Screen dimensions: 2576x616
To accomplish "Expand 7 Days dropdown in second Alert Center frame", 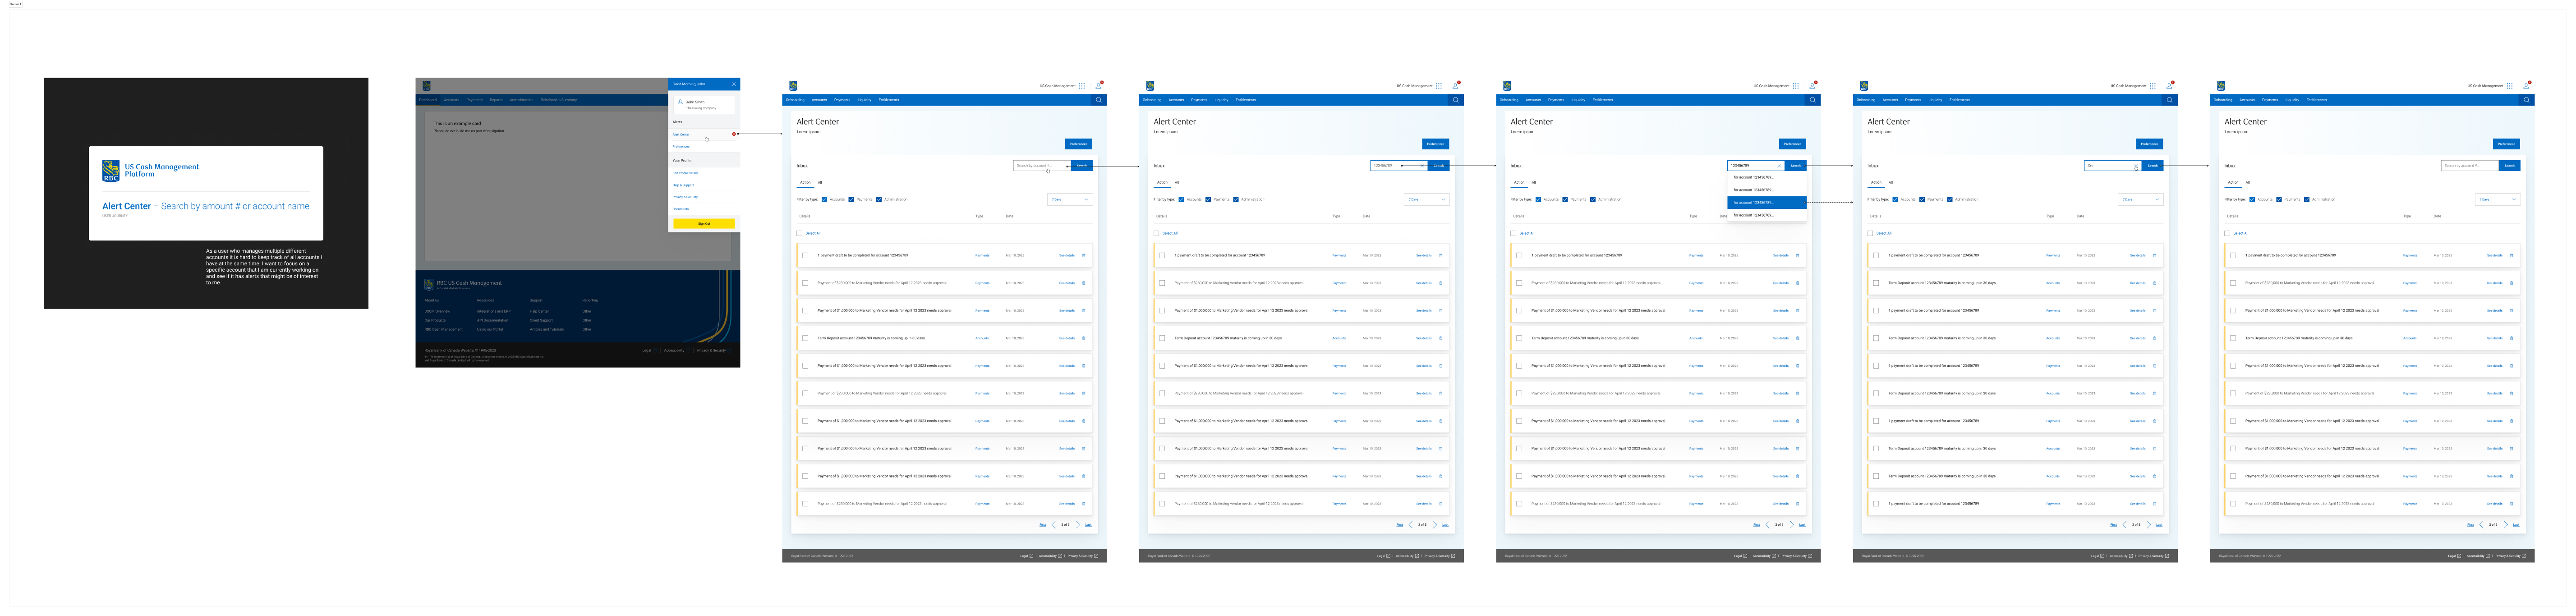I will pyautogui.click(x=1426, y=199).
